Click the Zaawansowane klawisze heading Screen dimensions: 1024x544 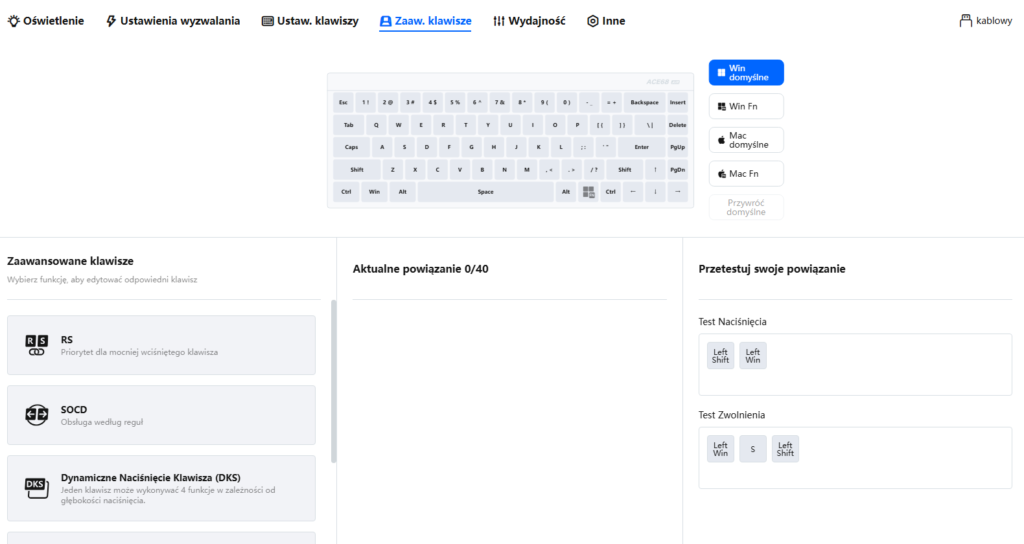click(x=71, y=261)
